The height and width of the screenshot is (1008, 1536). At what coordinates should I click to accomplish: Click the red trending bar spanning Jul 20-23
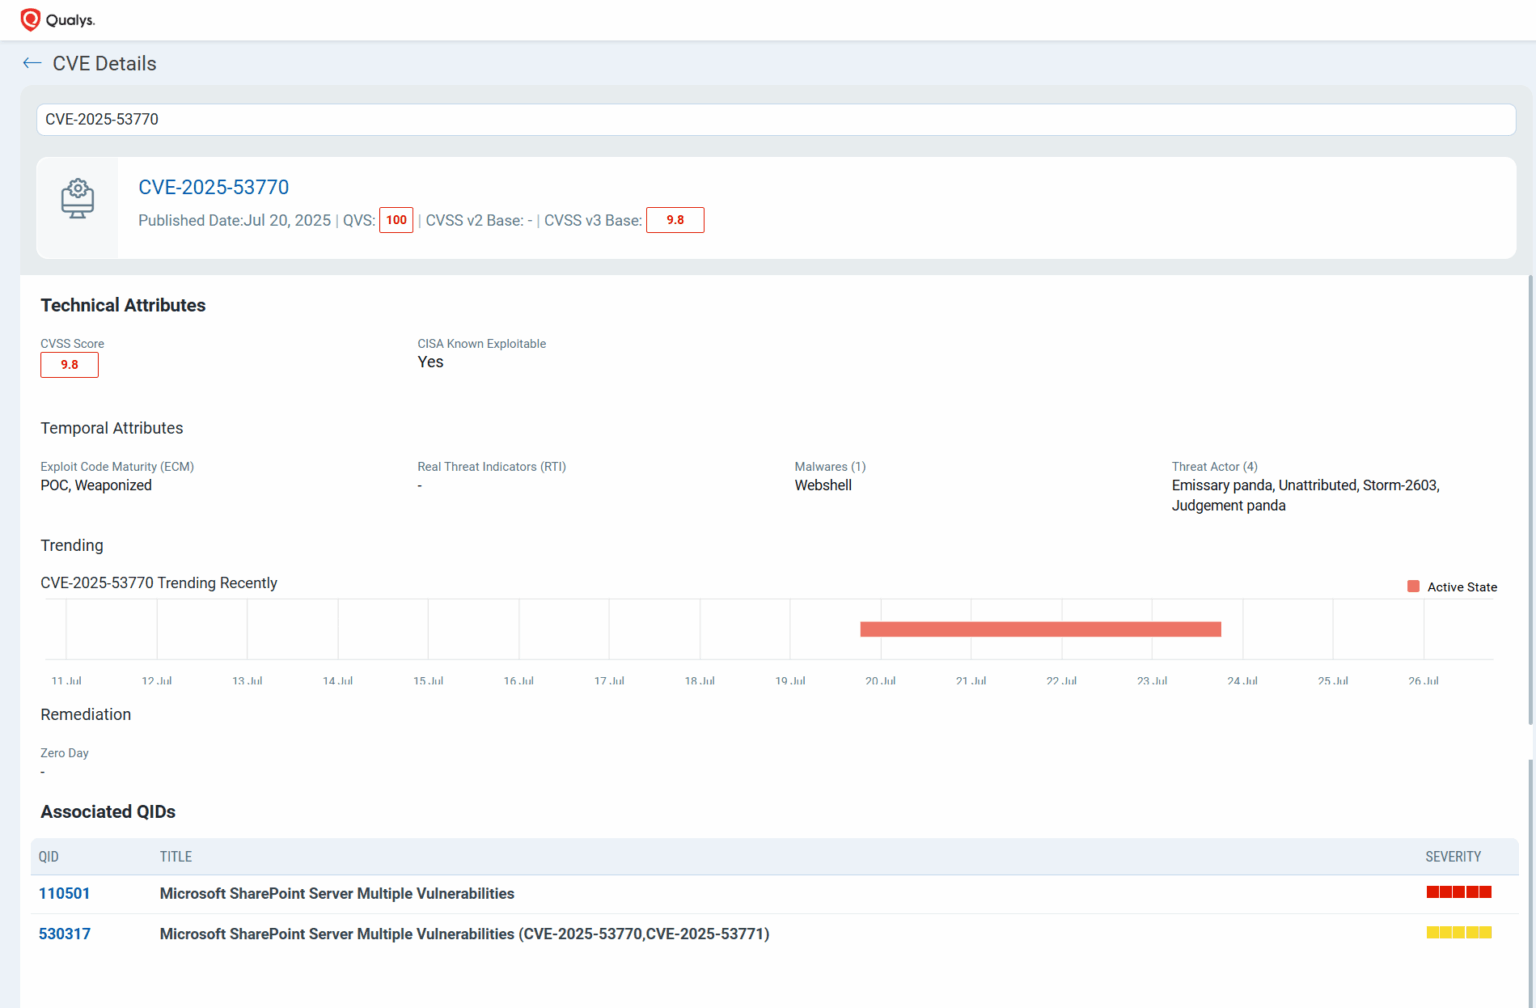(1040, 628)
